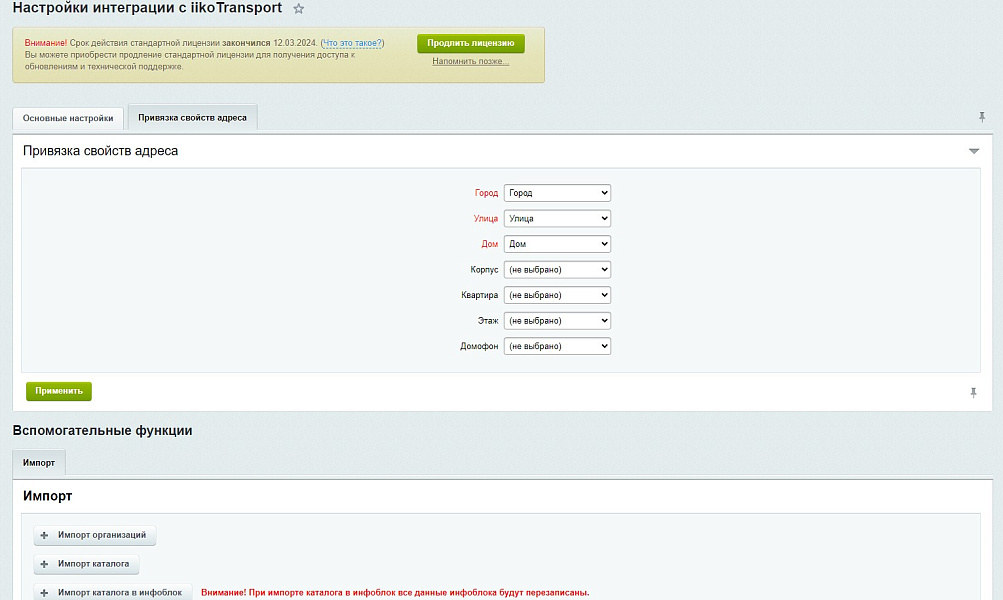
Task: Open the Что это такое? help link
Action: [x=350, y=42]
